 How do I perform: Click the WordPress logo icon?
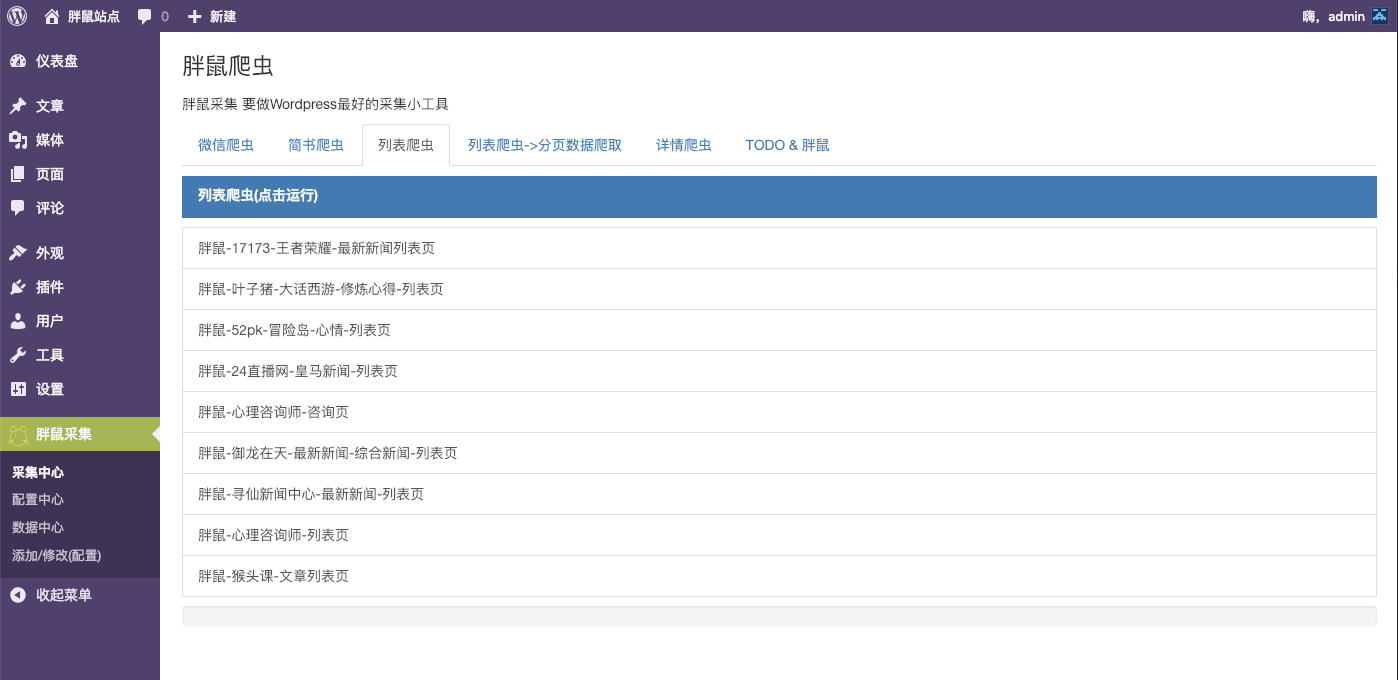(x=17, y=16)
